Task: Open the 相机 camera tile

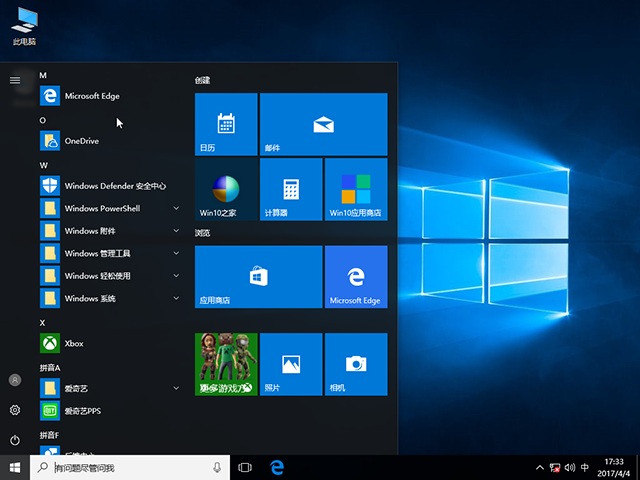Action: [x=355, y=364]
